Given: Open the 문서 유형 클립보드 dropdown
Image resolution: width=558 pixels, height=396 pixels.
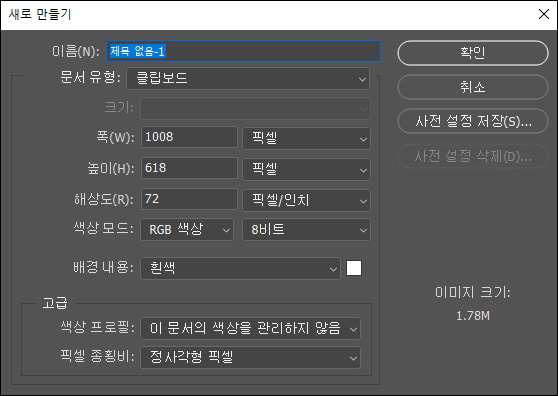Looking at the screenshot, I should pyautogui.click(x=248, y=78).
